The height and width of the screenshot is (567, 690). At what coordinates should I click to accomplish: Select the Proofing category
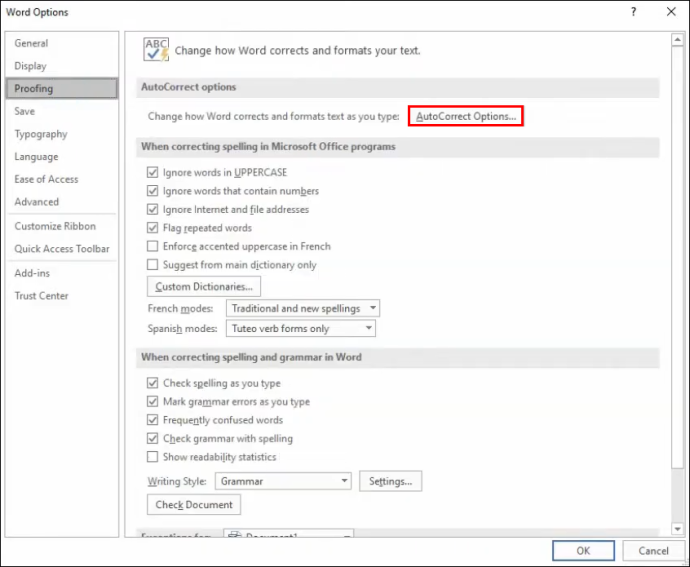point(62,88)
